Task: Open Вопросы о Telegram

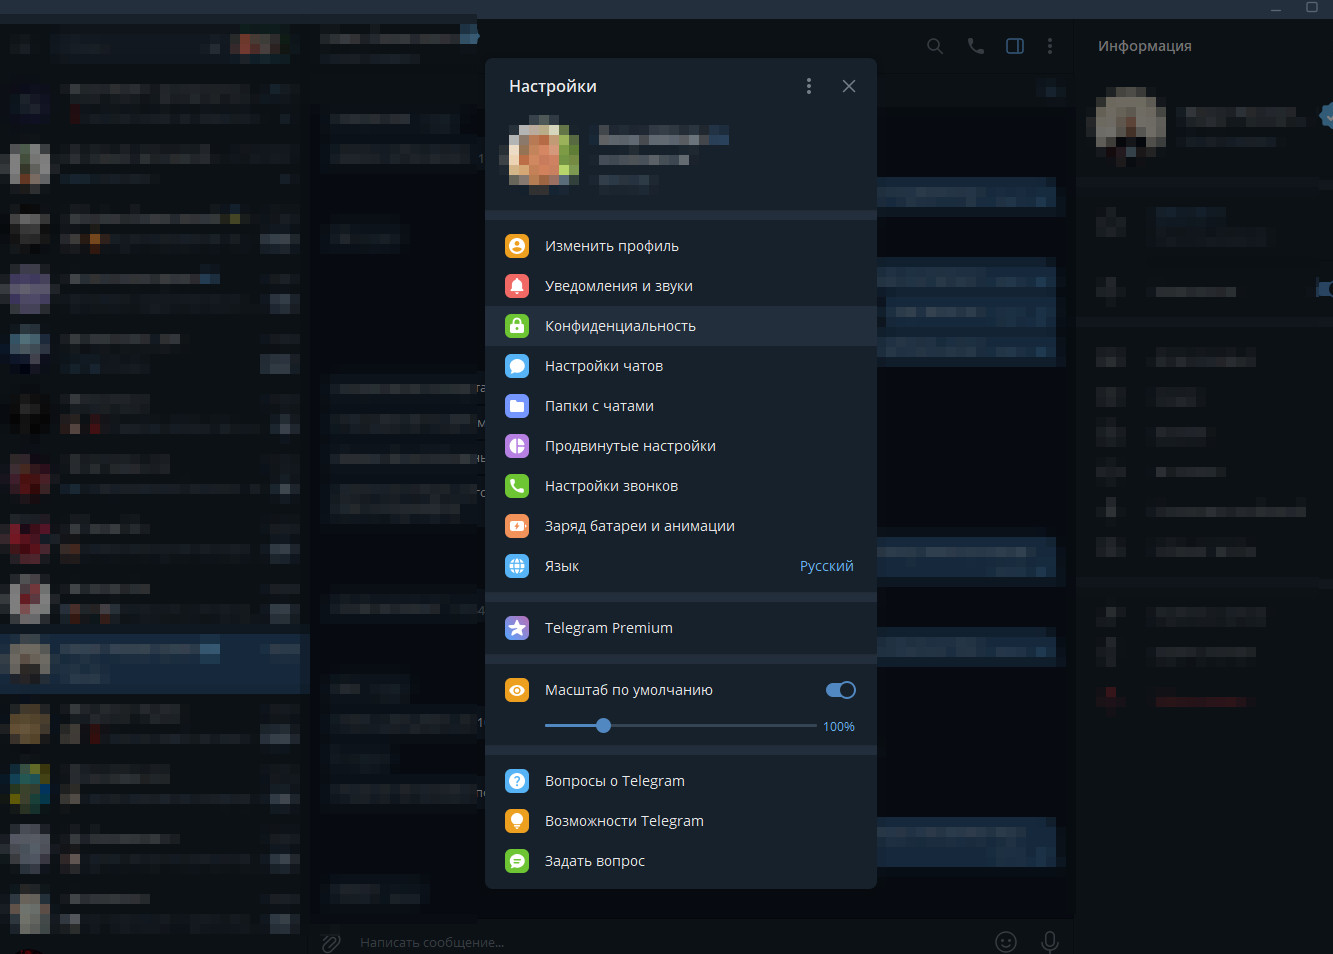Action: point(614,781)
